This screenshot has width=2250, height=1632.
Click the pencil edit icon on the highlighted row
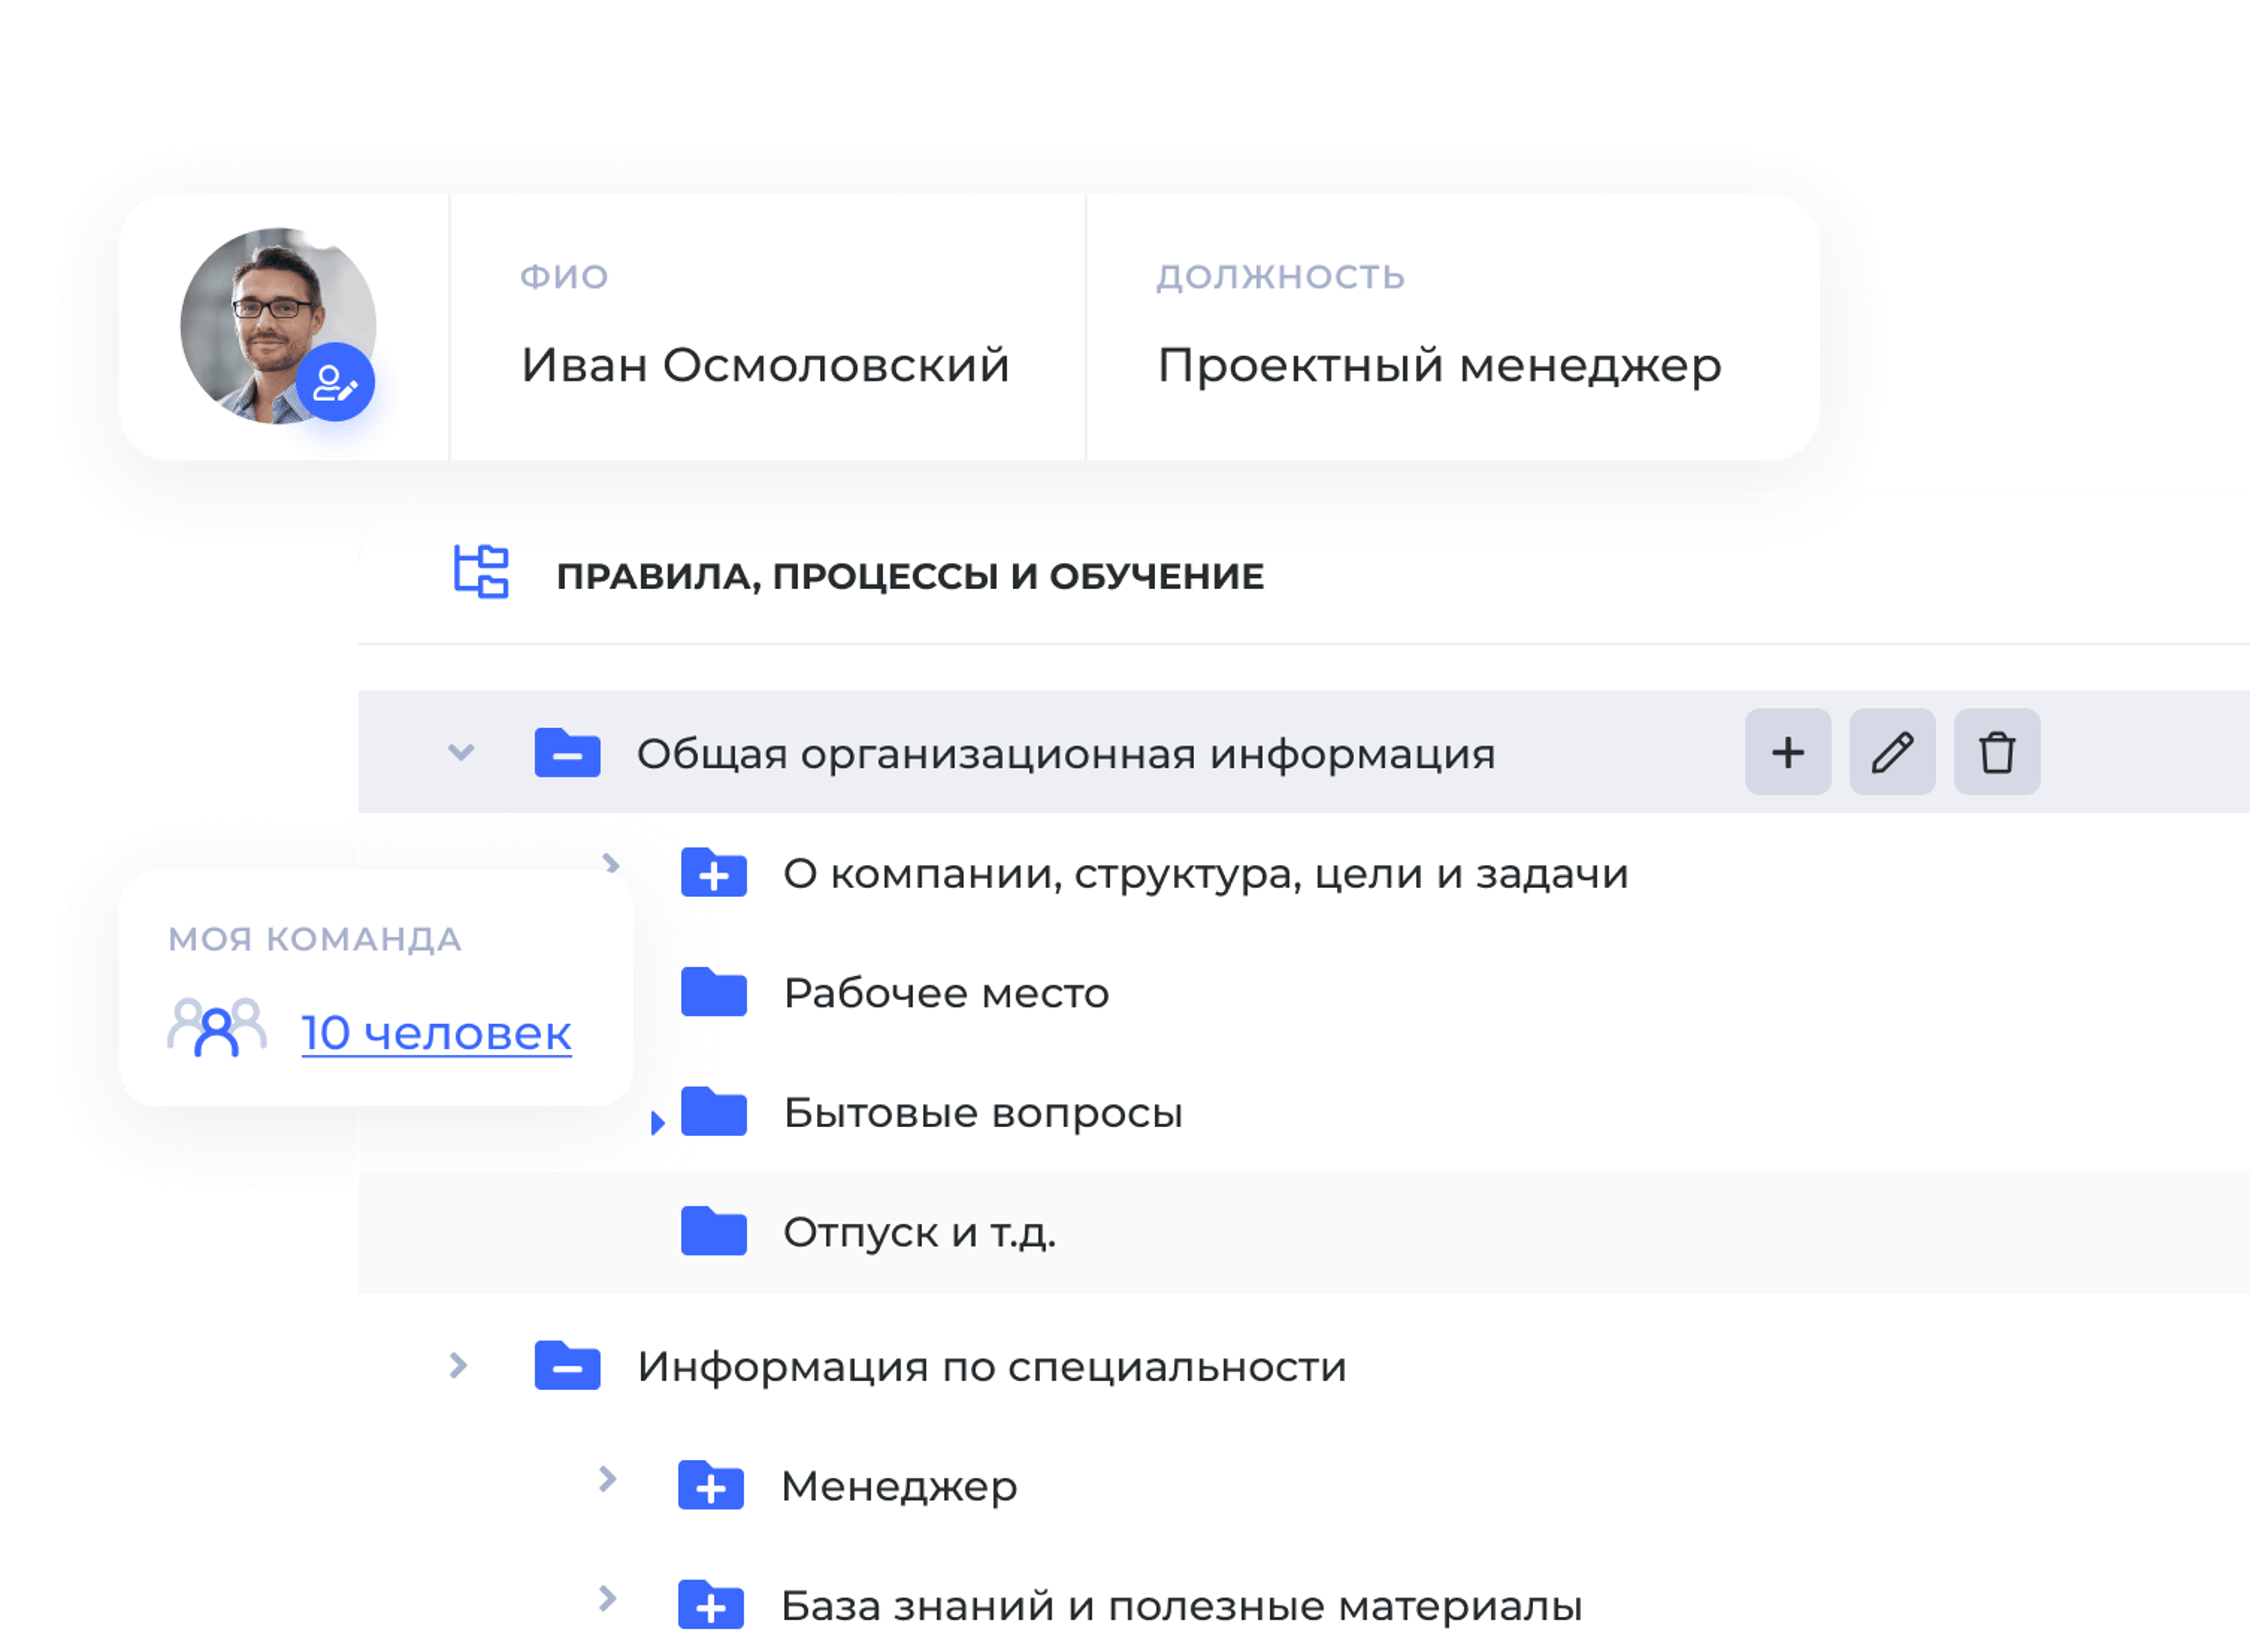(x=1892, y=754)
